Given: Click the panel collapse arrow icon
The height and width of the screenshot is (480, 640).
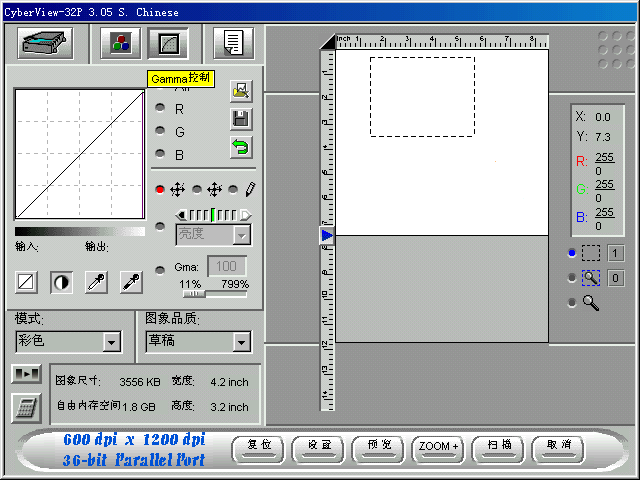Looking at the screenshot, I should pos(26,373).
